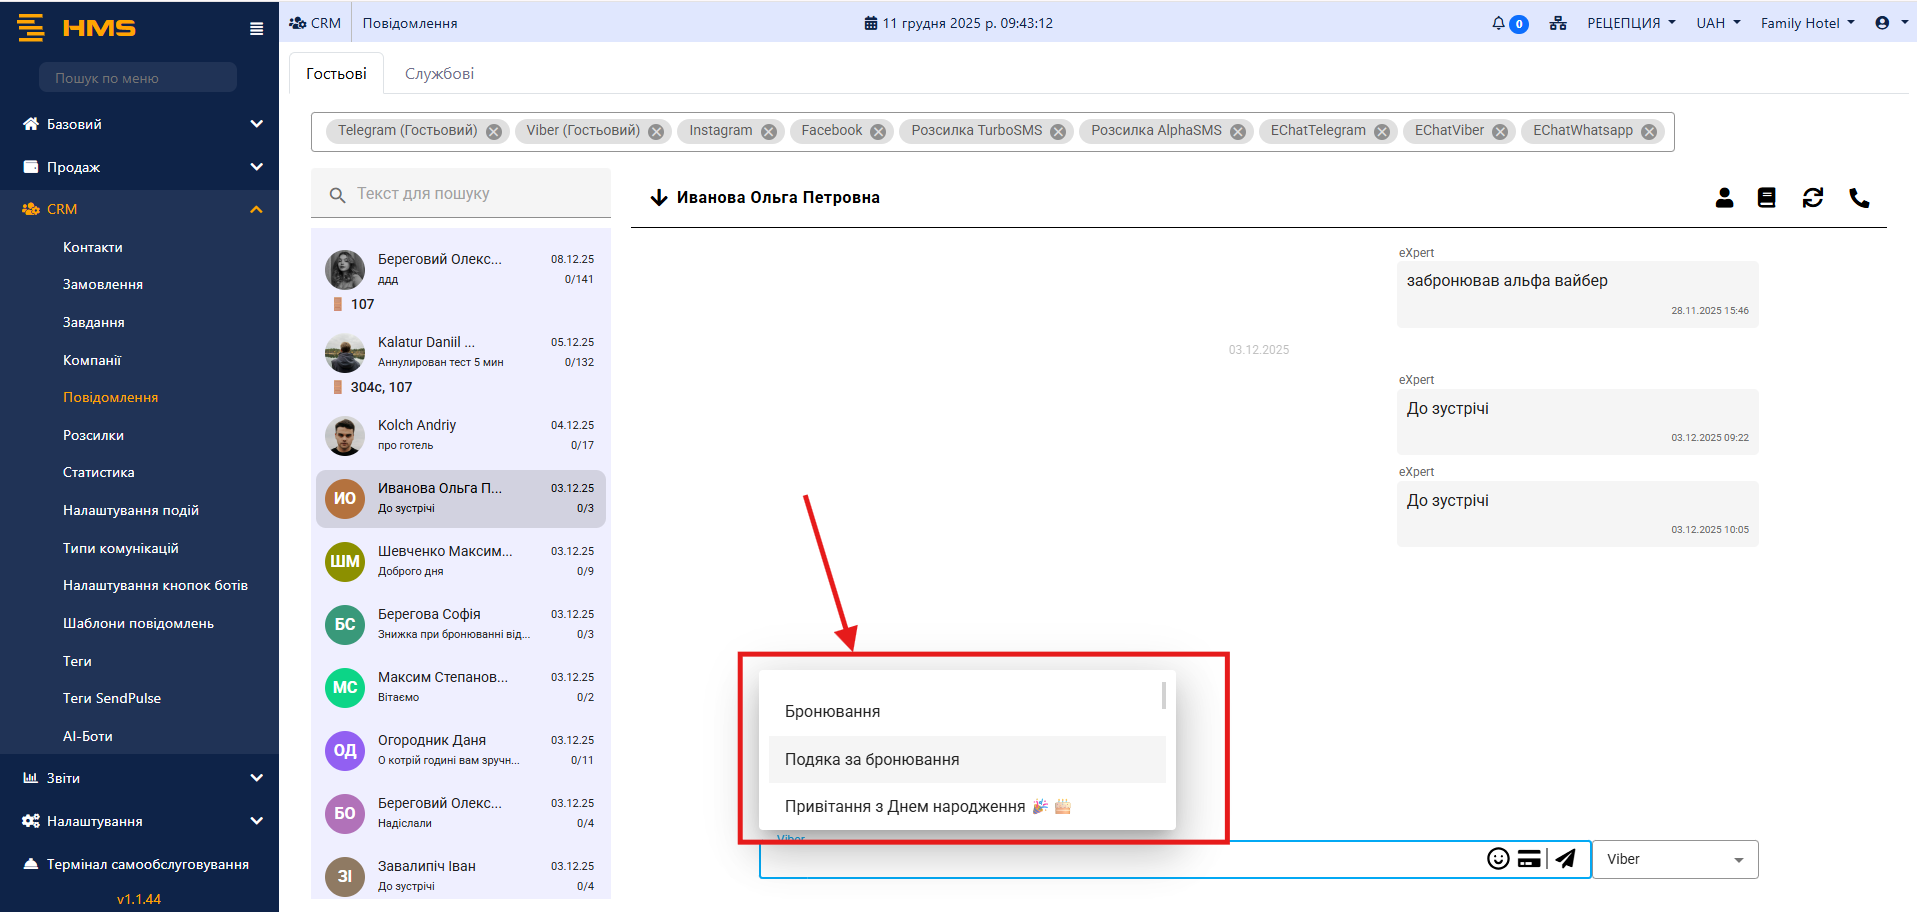
Task: Click the payment card icon in message box
Action: (1529, 859)
